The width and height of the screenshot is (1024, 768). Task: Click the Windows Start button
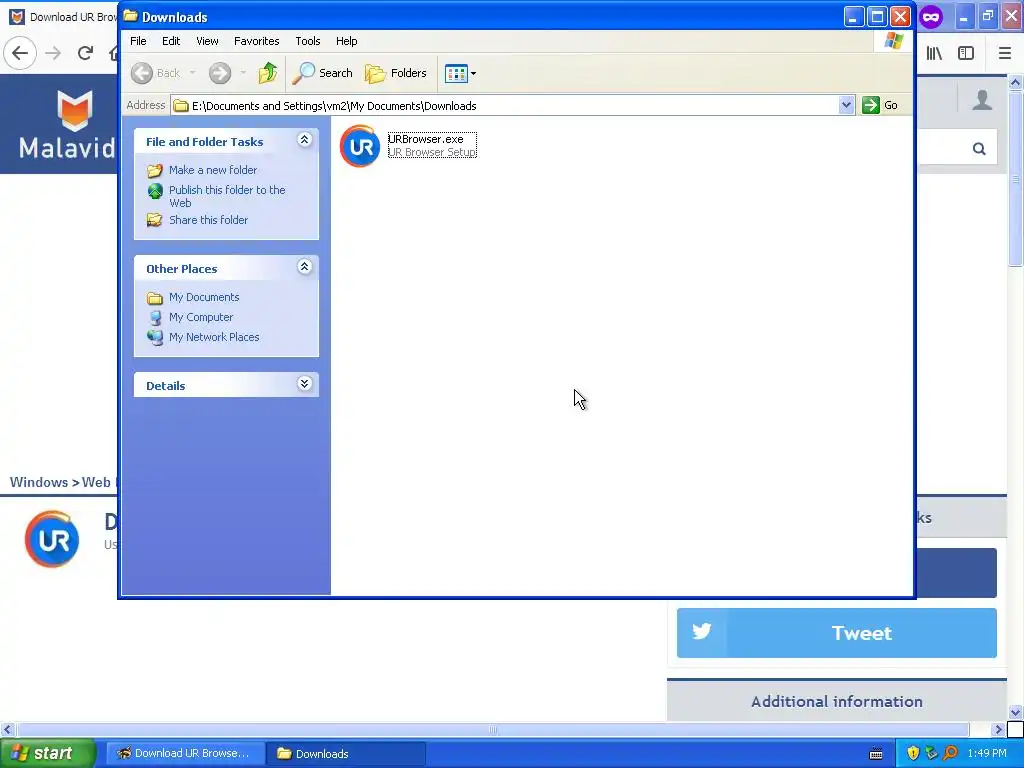[x=47, y=753]
